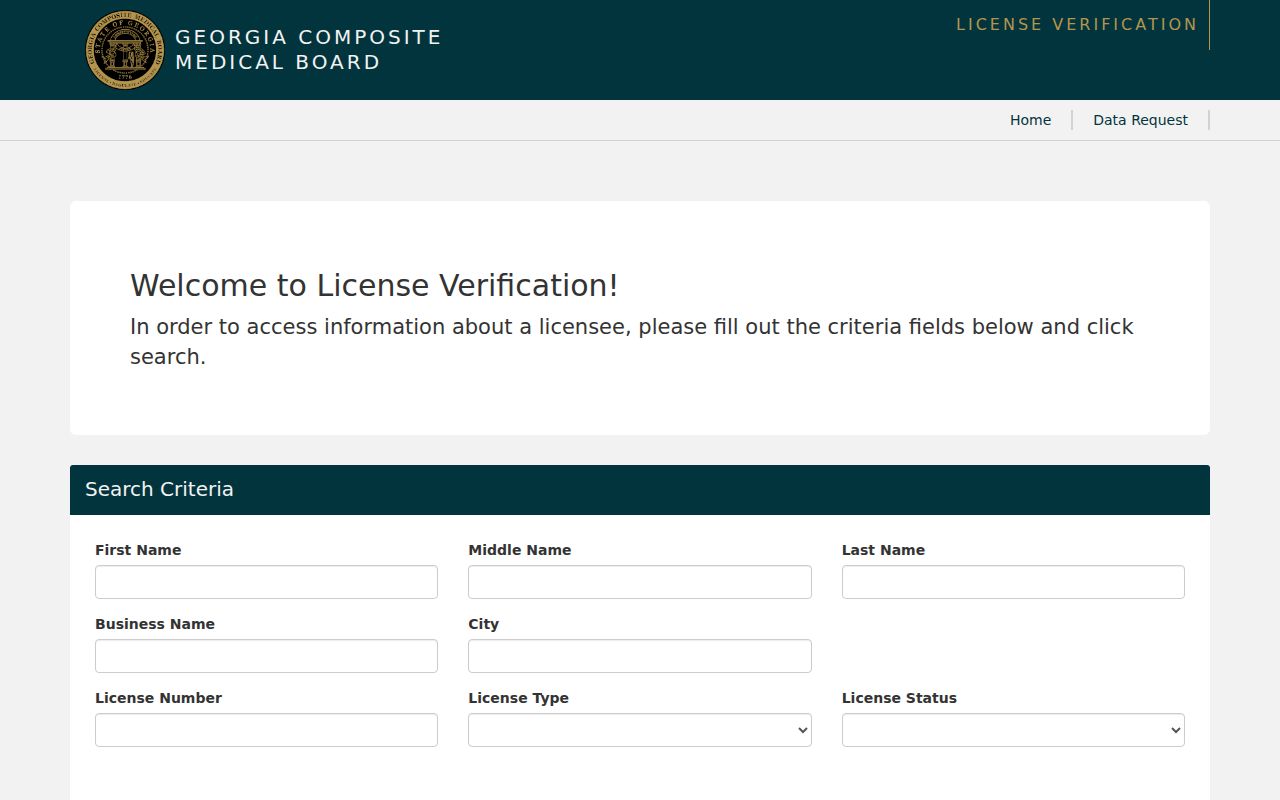Image resolution: width=1280 pixels, height=800 pixels.
Task: Open the Home navigation link
Action: 1030,120
